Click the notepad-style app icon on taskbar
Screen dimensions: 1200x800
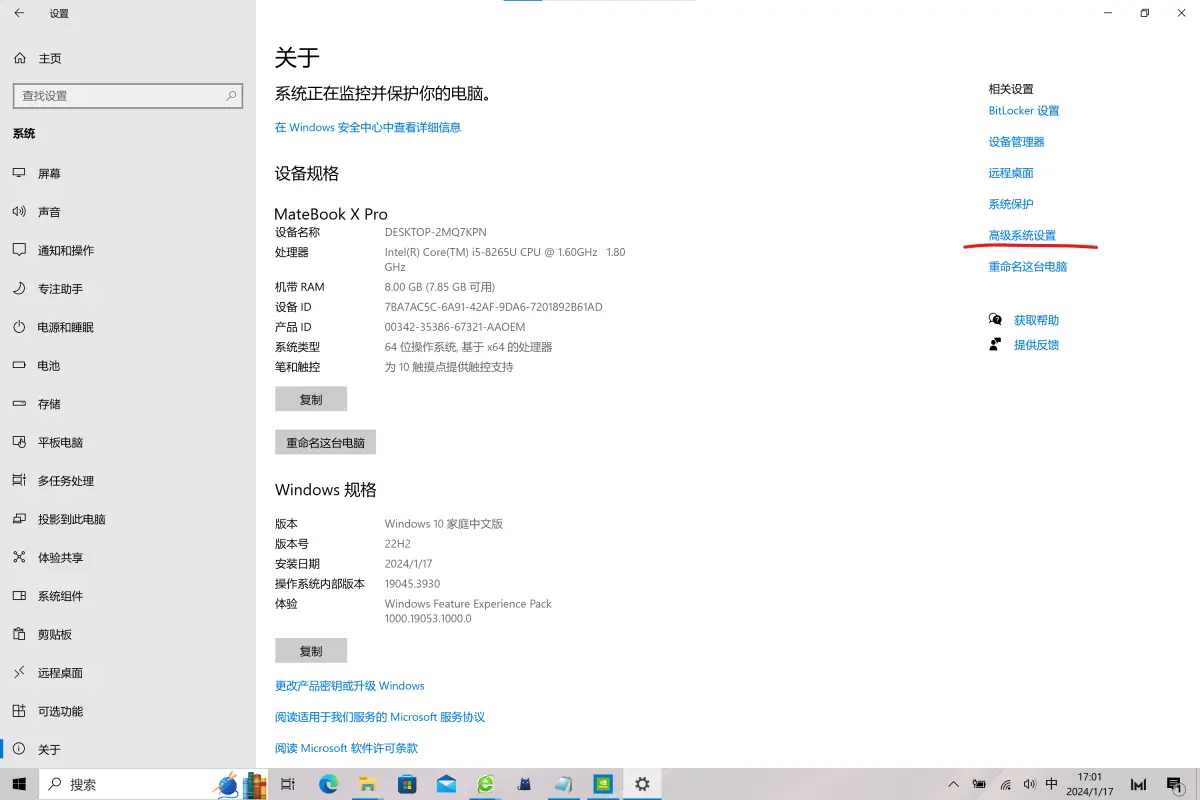564,784
